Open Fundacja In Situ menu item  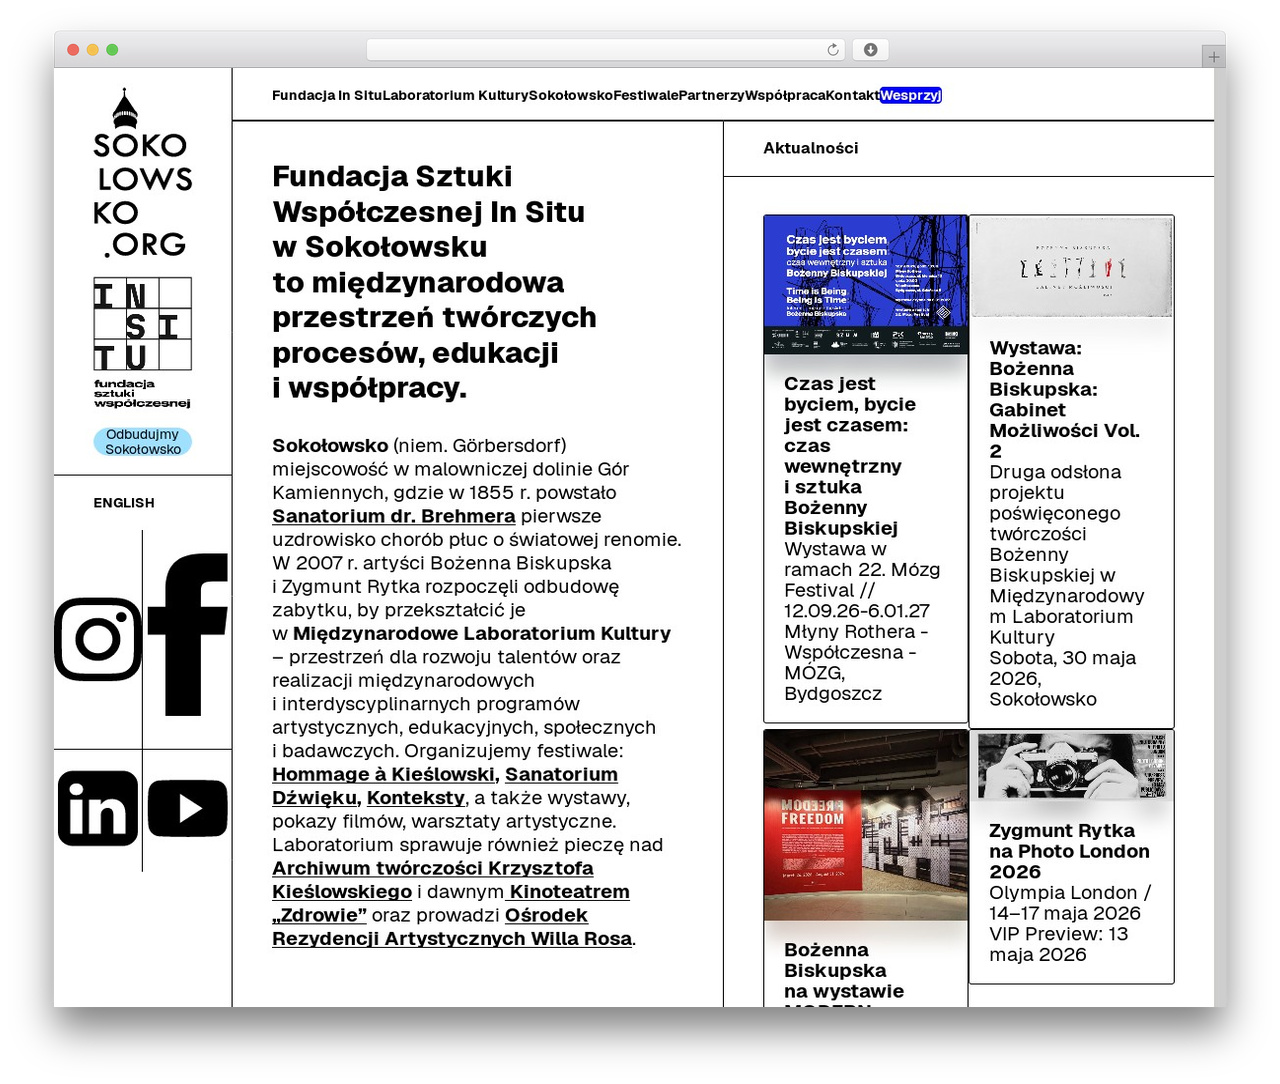click(327, 95)
